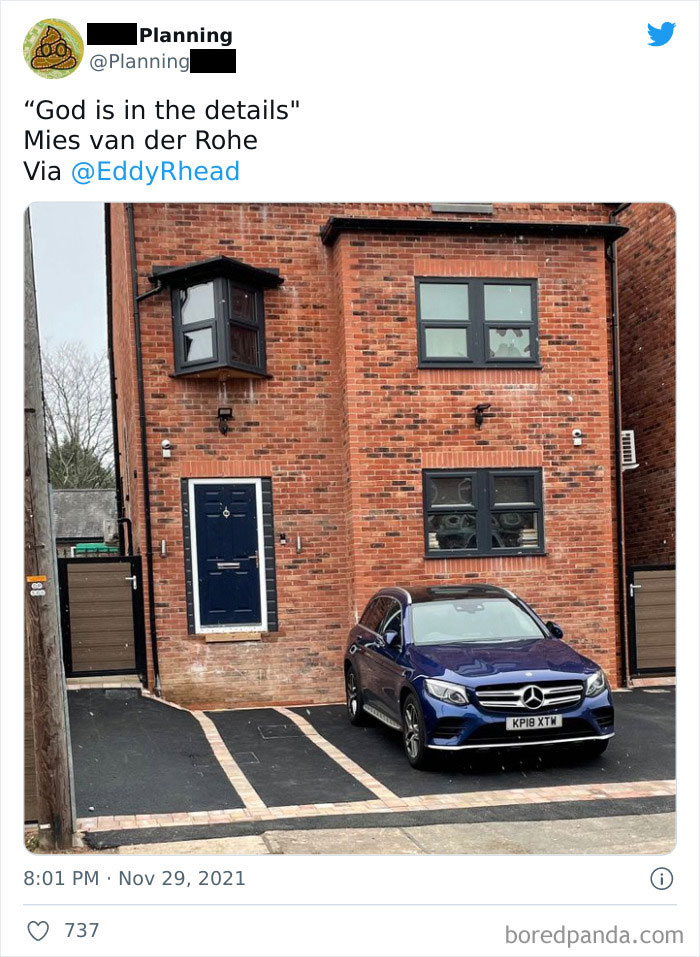The height and width of the screenshot is (957, 700).
Task: Like the tweet with the heart icon
Action: pyautogui.click(x=38, y=930)
